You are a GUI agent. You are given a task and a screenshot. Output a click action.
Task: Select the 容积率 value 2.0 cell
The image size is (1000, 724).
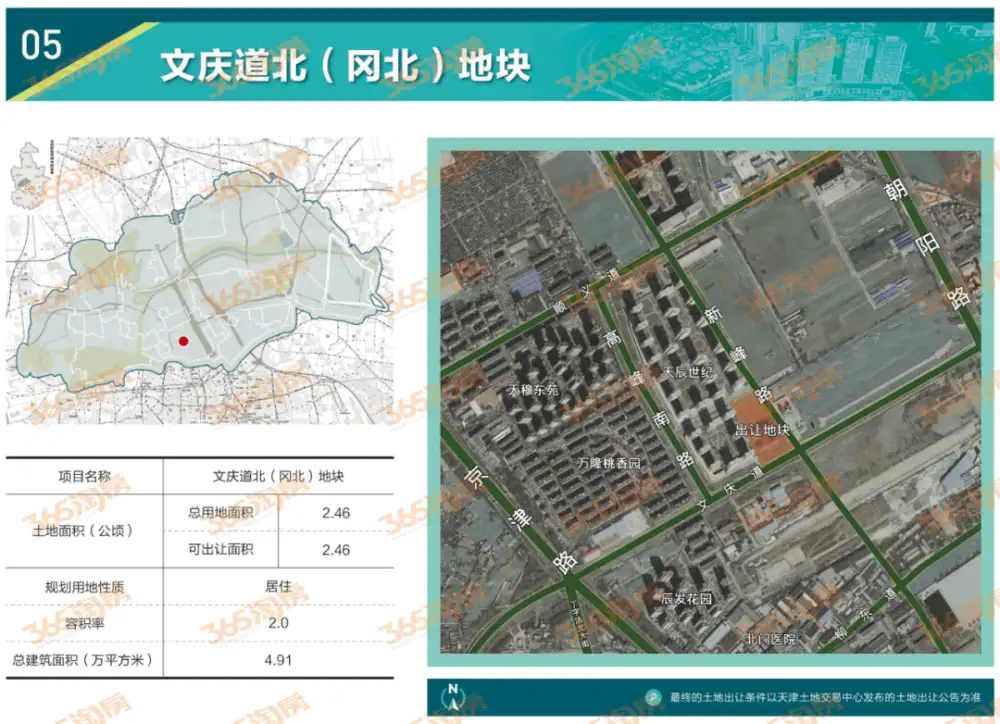[278, 623]
